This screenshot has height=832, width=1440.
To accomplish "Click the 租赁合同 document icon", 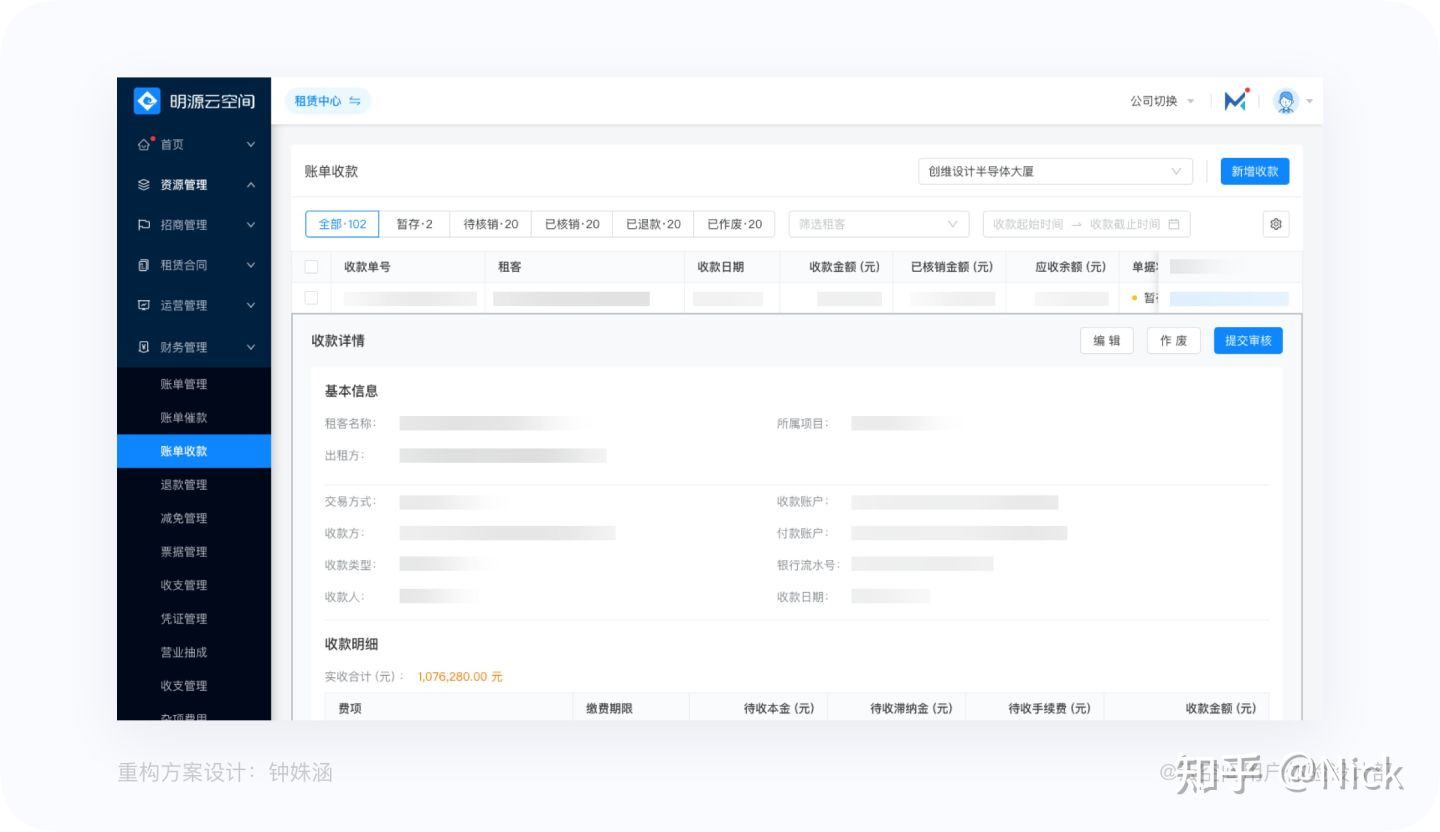I will 144,265.
